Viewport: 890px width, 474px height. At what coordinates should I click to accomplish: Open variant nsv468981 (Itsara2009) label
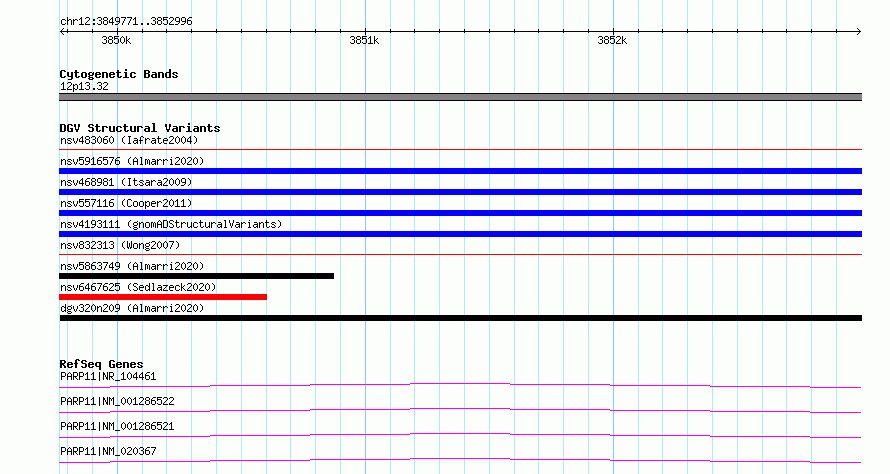point(126,182)
